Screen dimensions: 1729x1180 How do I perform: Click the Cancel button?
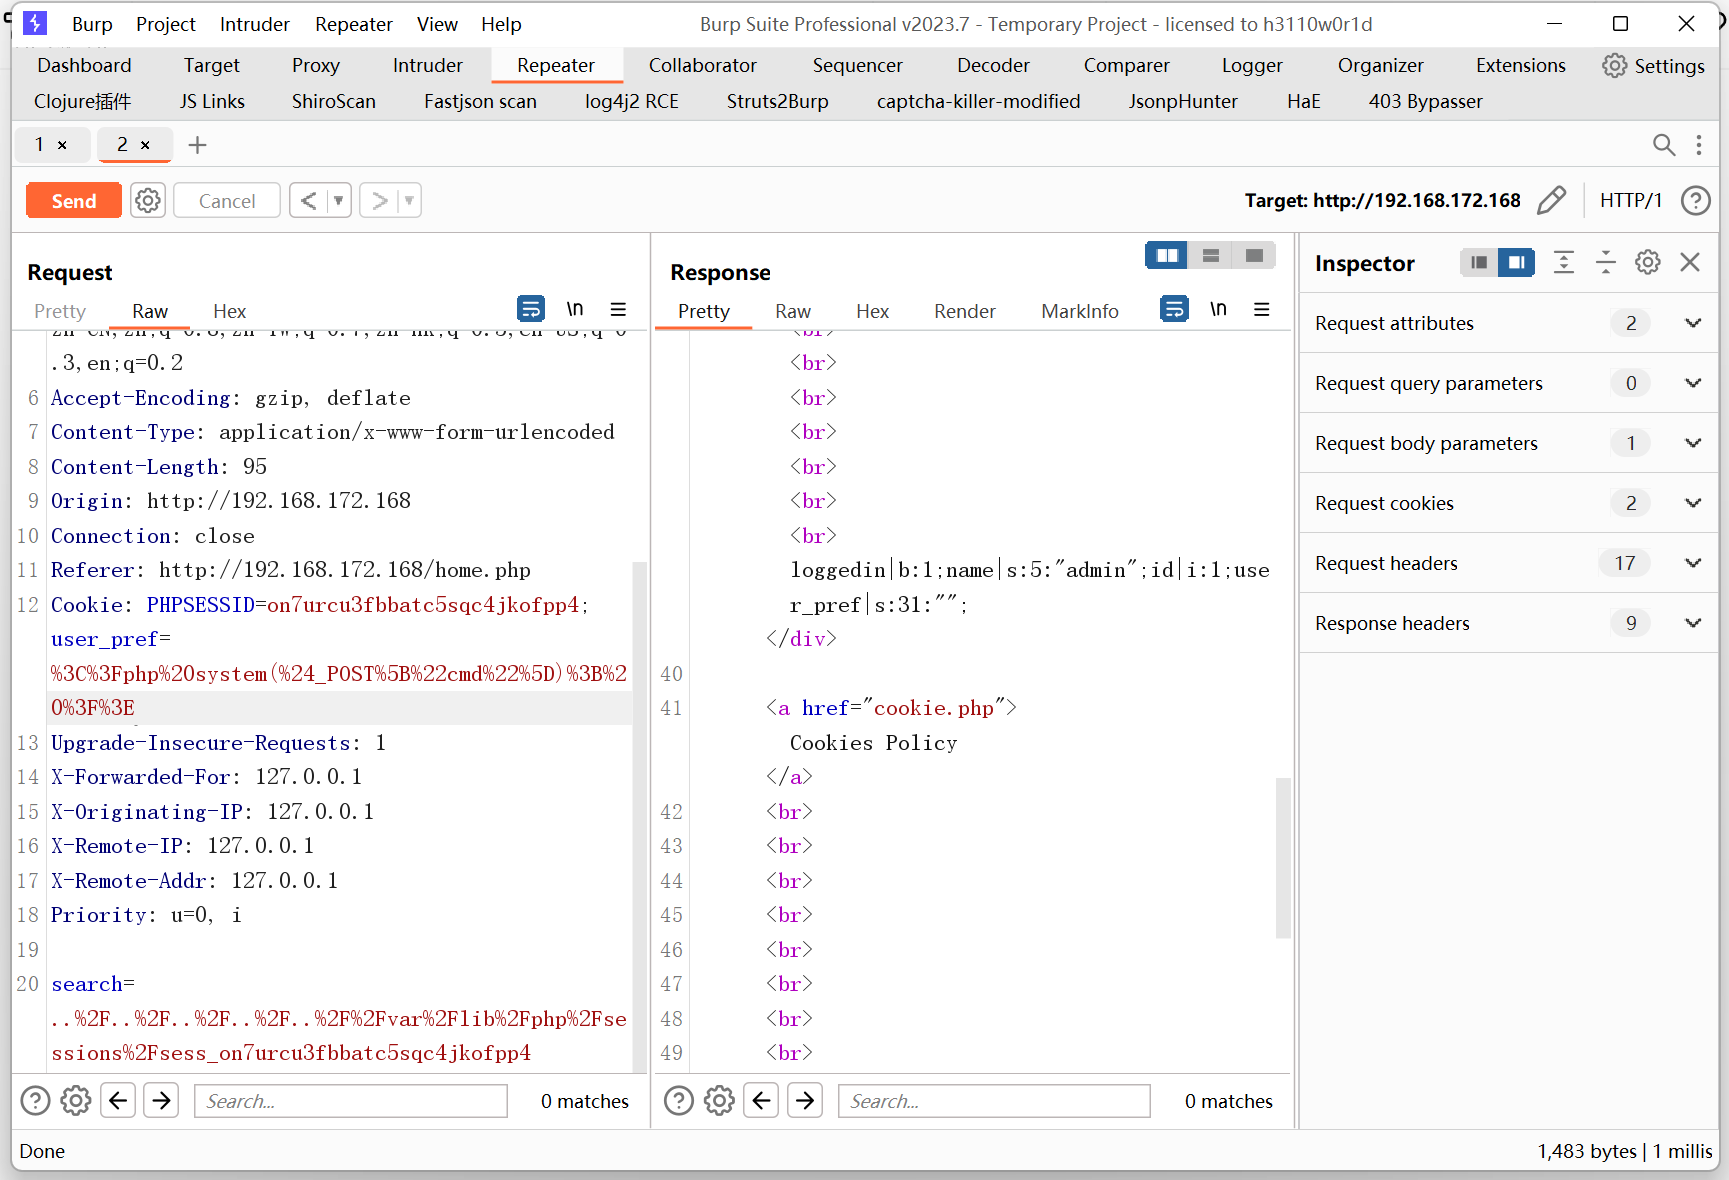[227, 201]
